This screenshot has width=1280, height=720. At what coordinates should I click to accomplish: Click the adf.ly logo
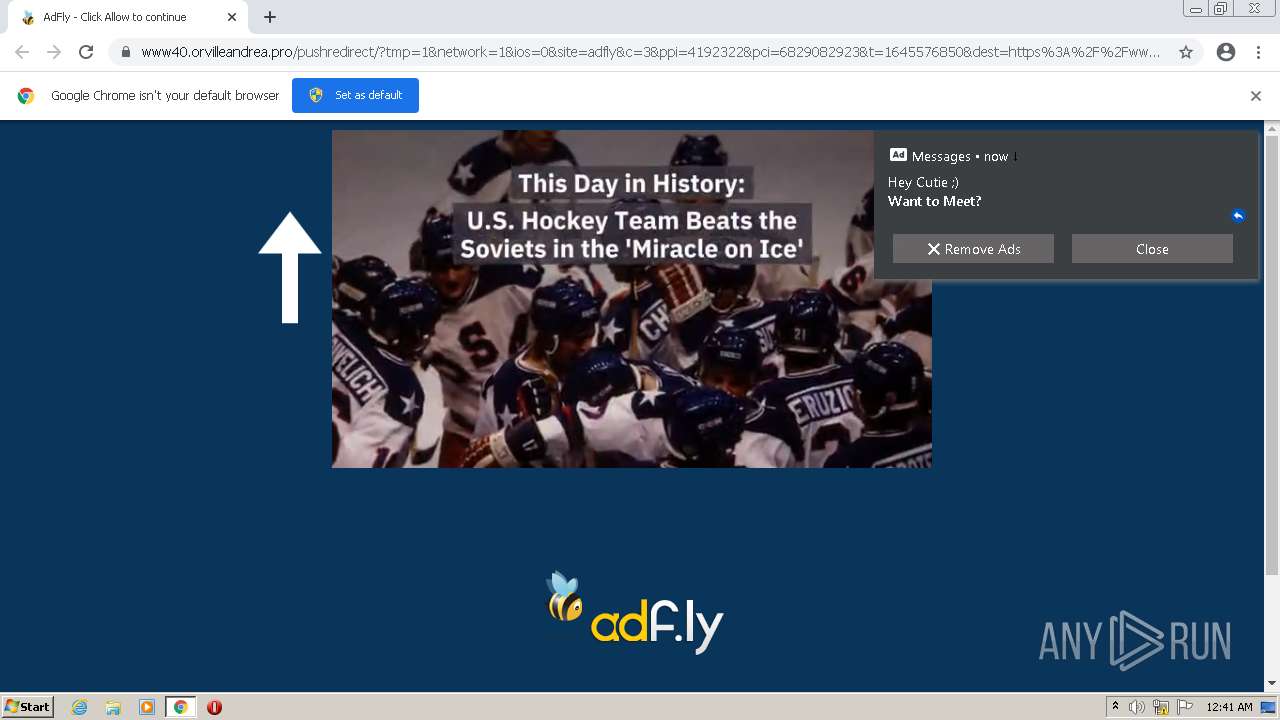pyautogui.click(x=635, y=613)
